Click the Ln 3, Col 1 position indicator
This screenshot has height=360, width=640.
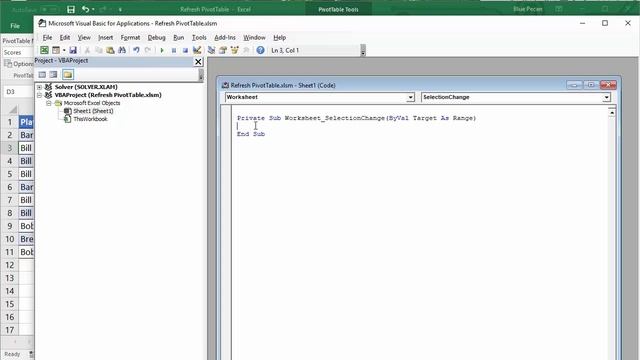tap(285, 51)
